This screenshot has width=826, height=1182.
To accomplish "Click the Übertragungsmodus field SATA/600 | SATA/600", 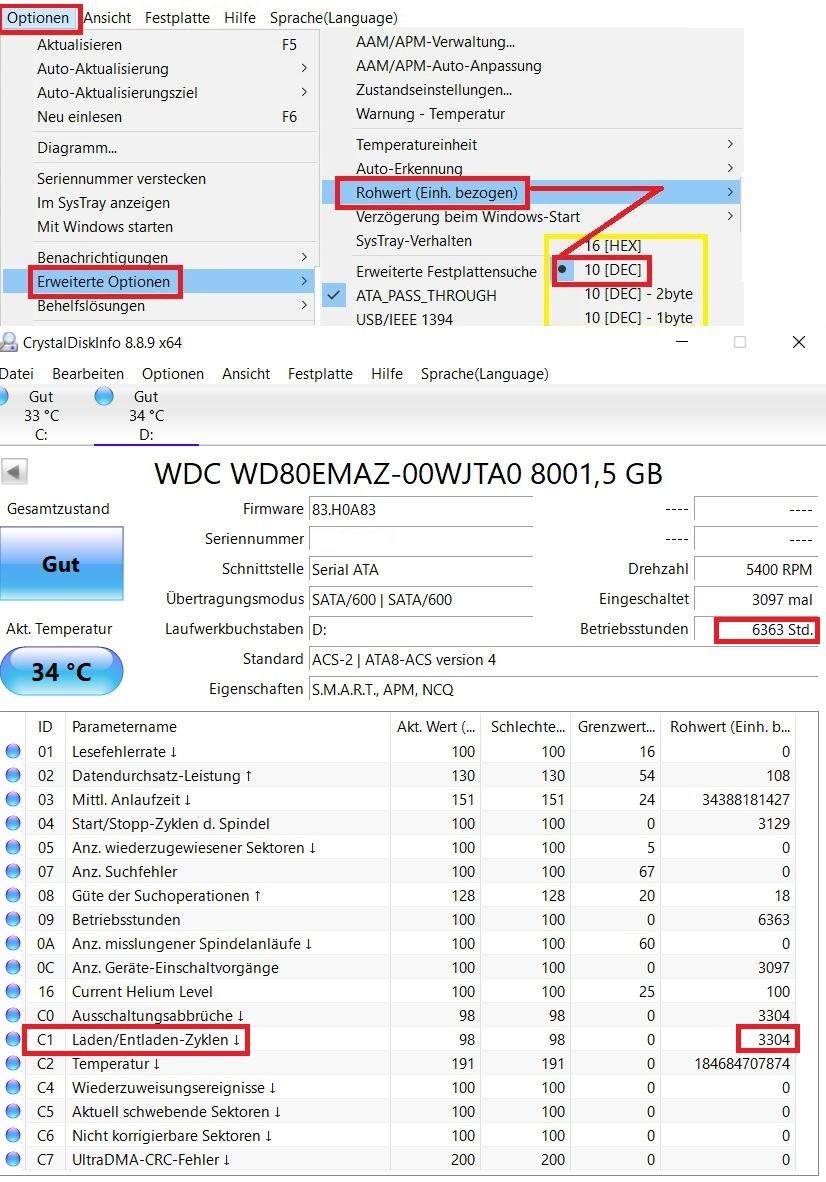I will click(421, 599).
